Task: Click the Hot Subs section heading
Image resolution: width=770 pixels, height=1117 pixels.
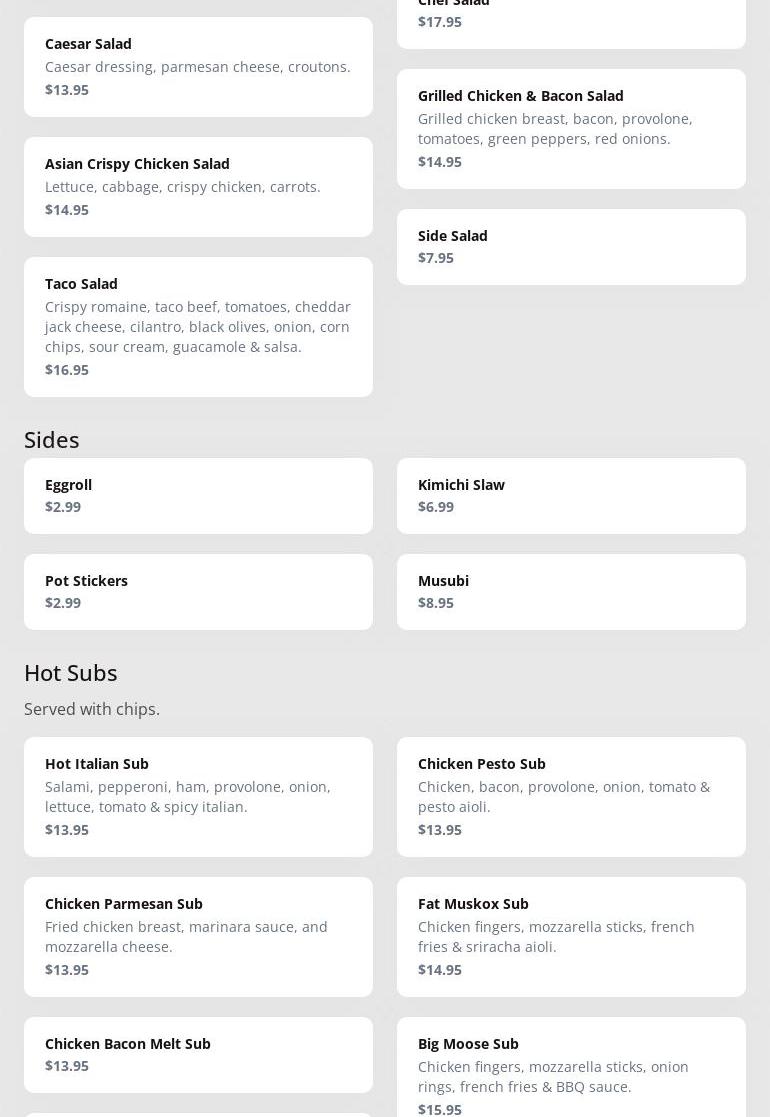Action: (71, 673)
